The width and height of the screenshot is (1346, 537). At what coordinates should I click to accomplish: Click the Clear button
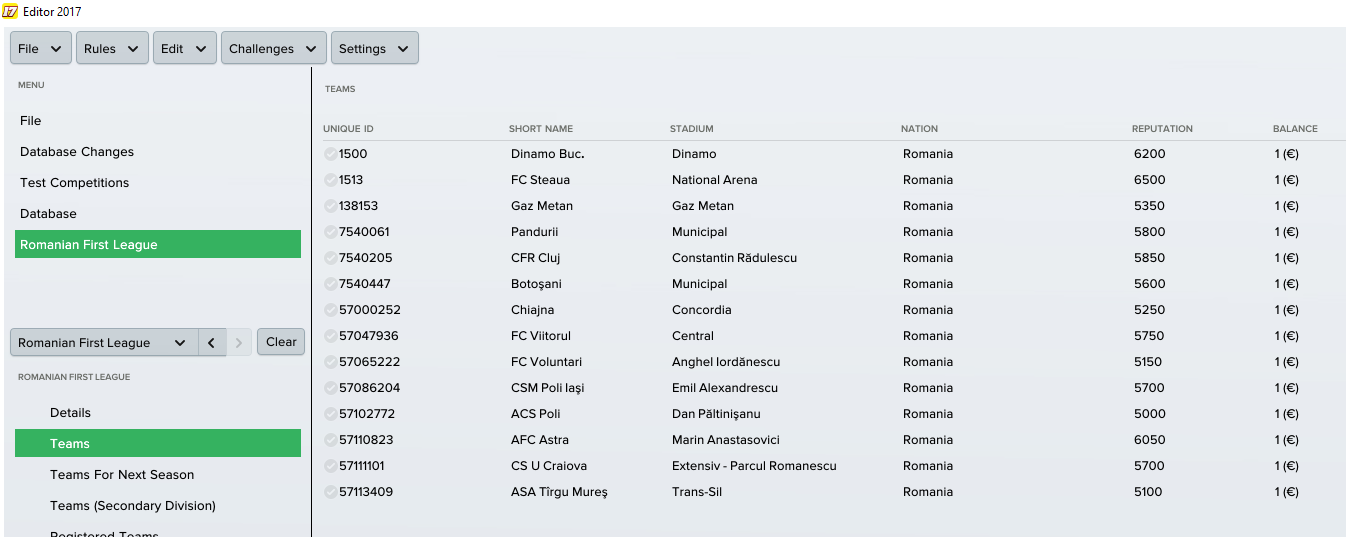pos(281,342)
